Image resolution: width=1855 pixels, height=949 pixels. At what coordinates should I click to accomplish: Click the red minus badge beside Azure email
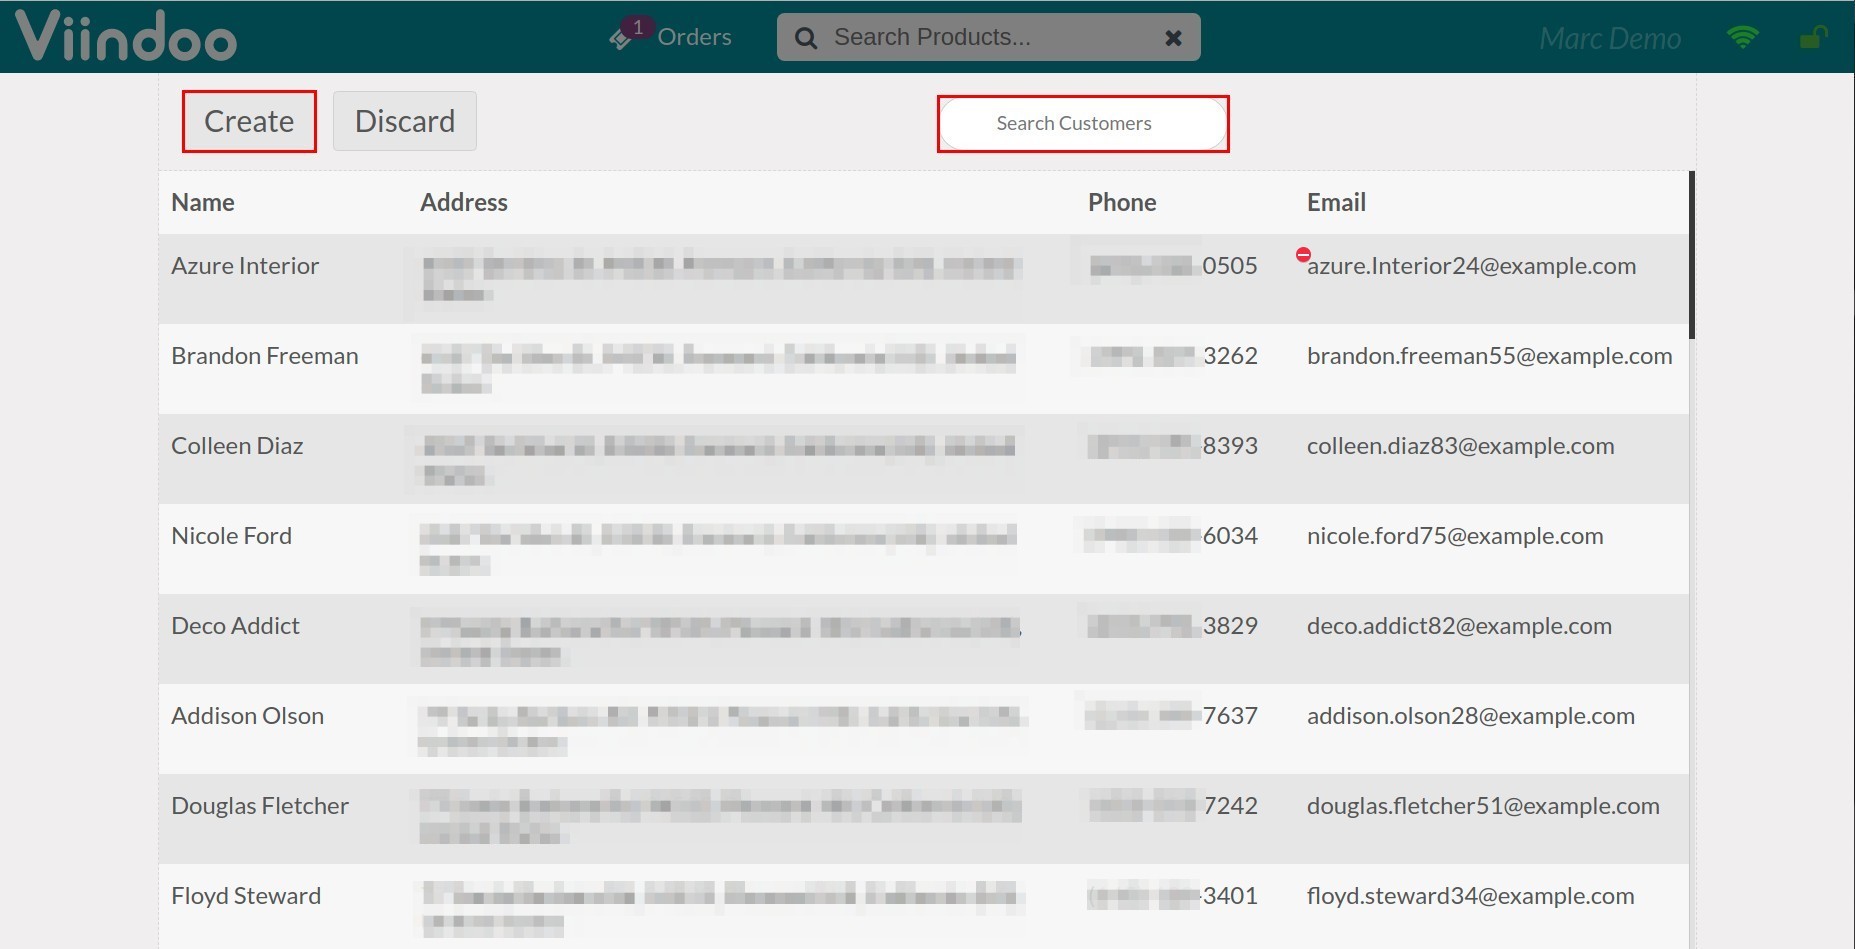pyautogui.click(x=1303, y=255)
